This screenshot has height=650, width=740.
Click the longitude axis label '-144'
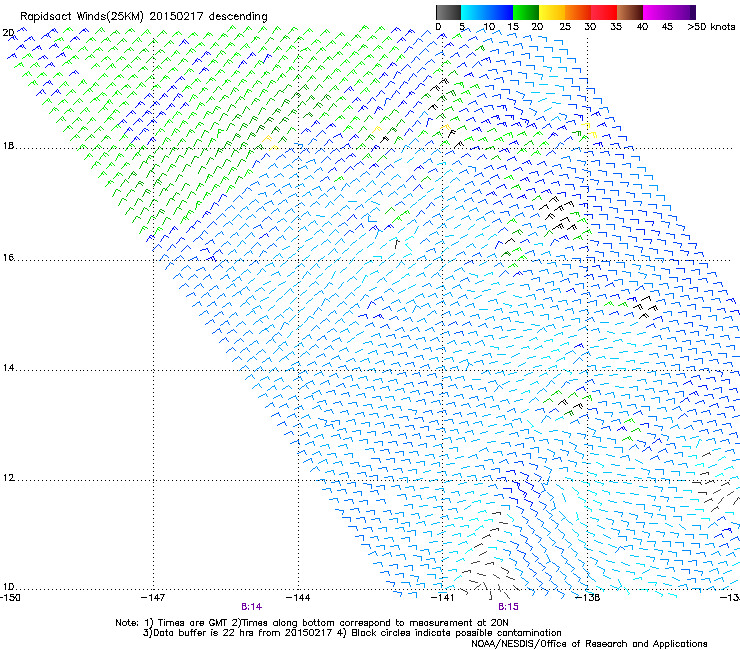tap(298, 598)
